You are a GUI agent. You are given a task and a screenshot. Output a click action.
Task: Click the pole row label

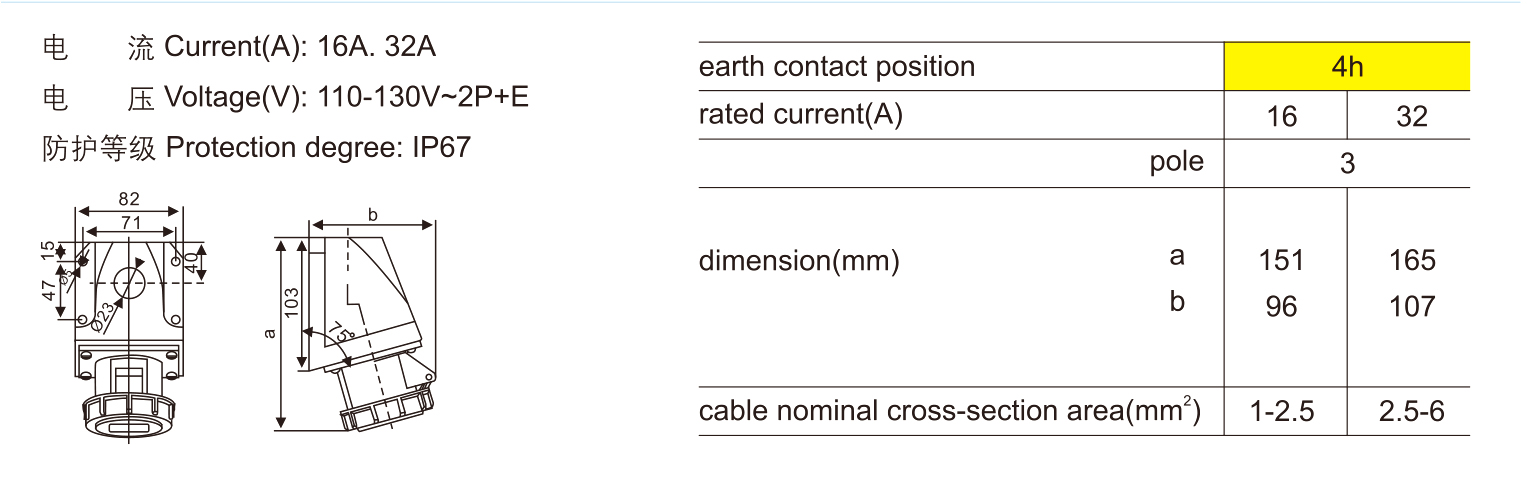(1176, 162)
